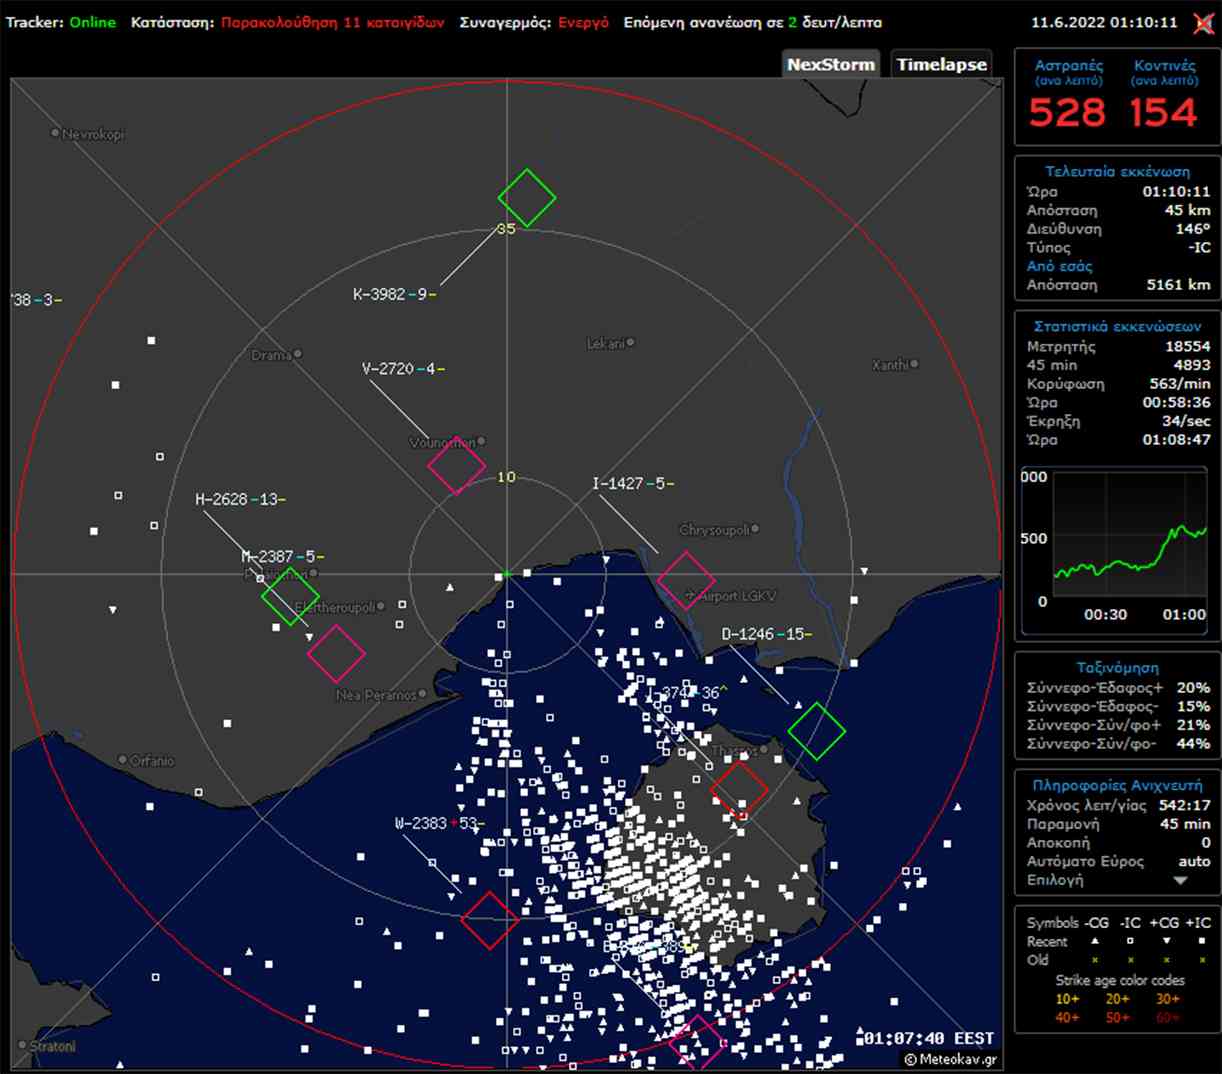Click the Chrysoupoli town label
Viewport: 1222px width, 1074px height.
coord(713,530)
